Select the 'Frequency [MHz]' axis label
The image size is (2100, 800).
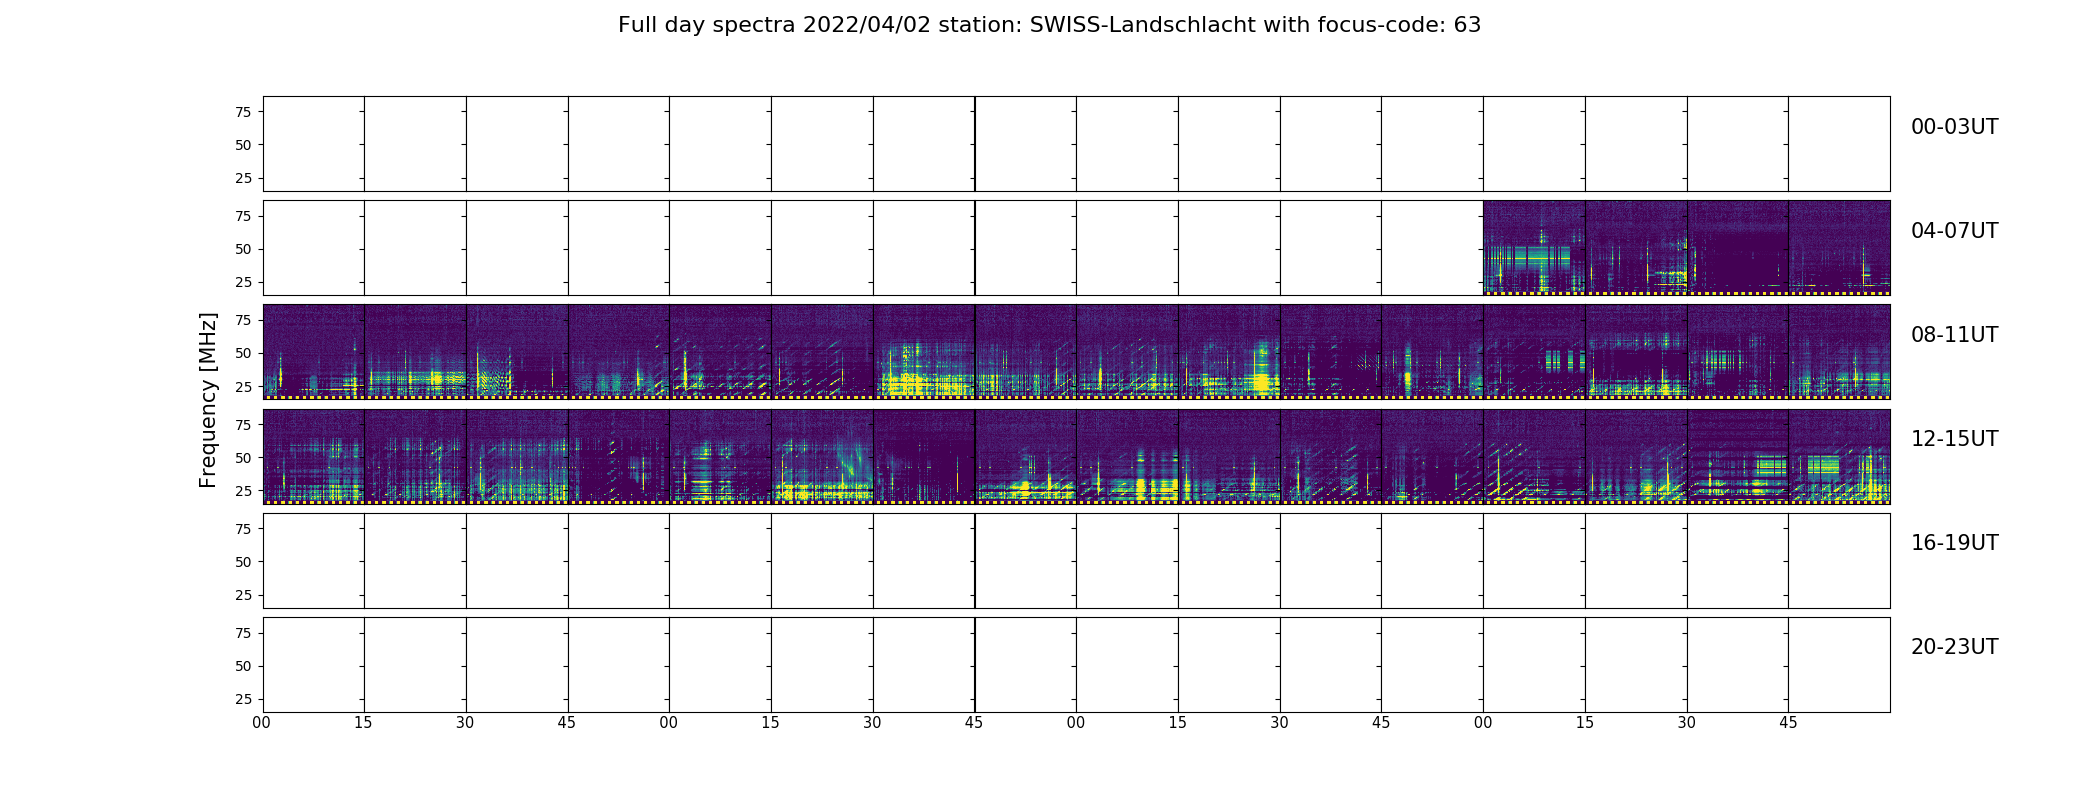coord(208,400)
